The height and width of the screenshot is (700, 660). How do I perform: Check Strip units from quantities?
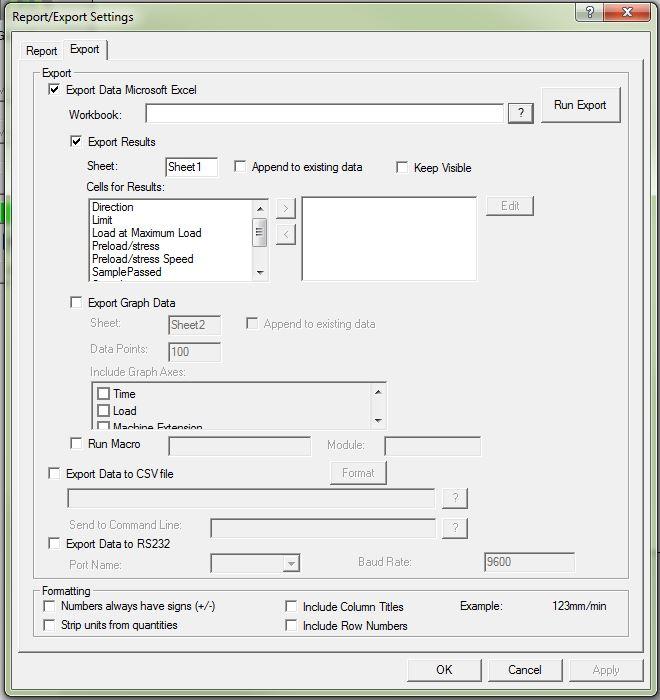click(x=49, y=625)
